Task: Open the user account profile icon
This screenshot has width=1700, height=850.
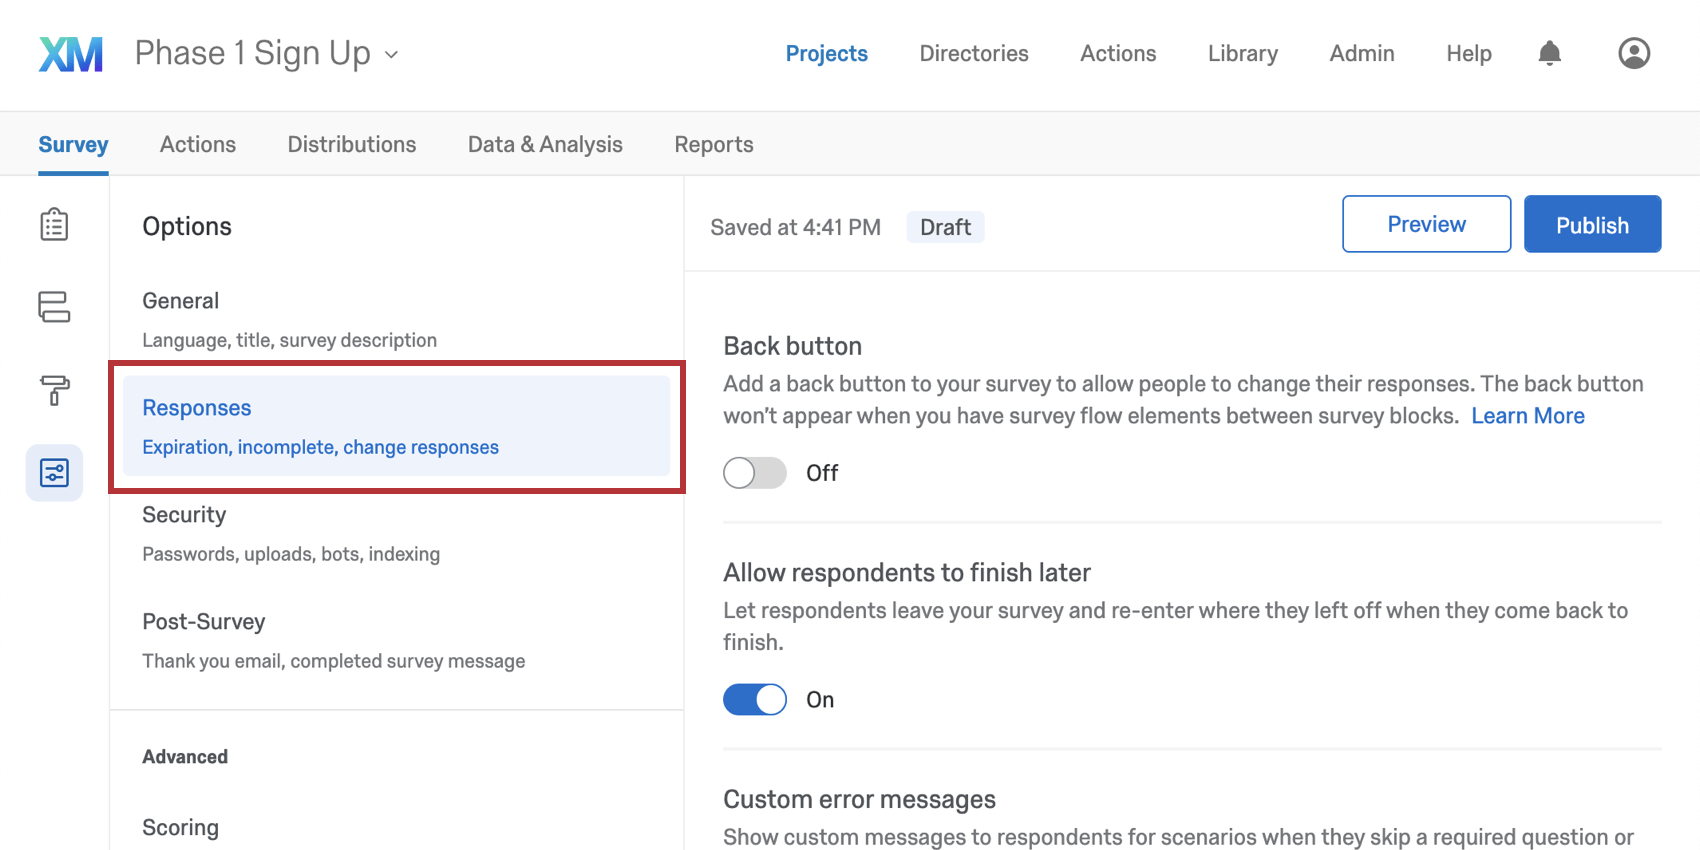Action: point(1634,53)
